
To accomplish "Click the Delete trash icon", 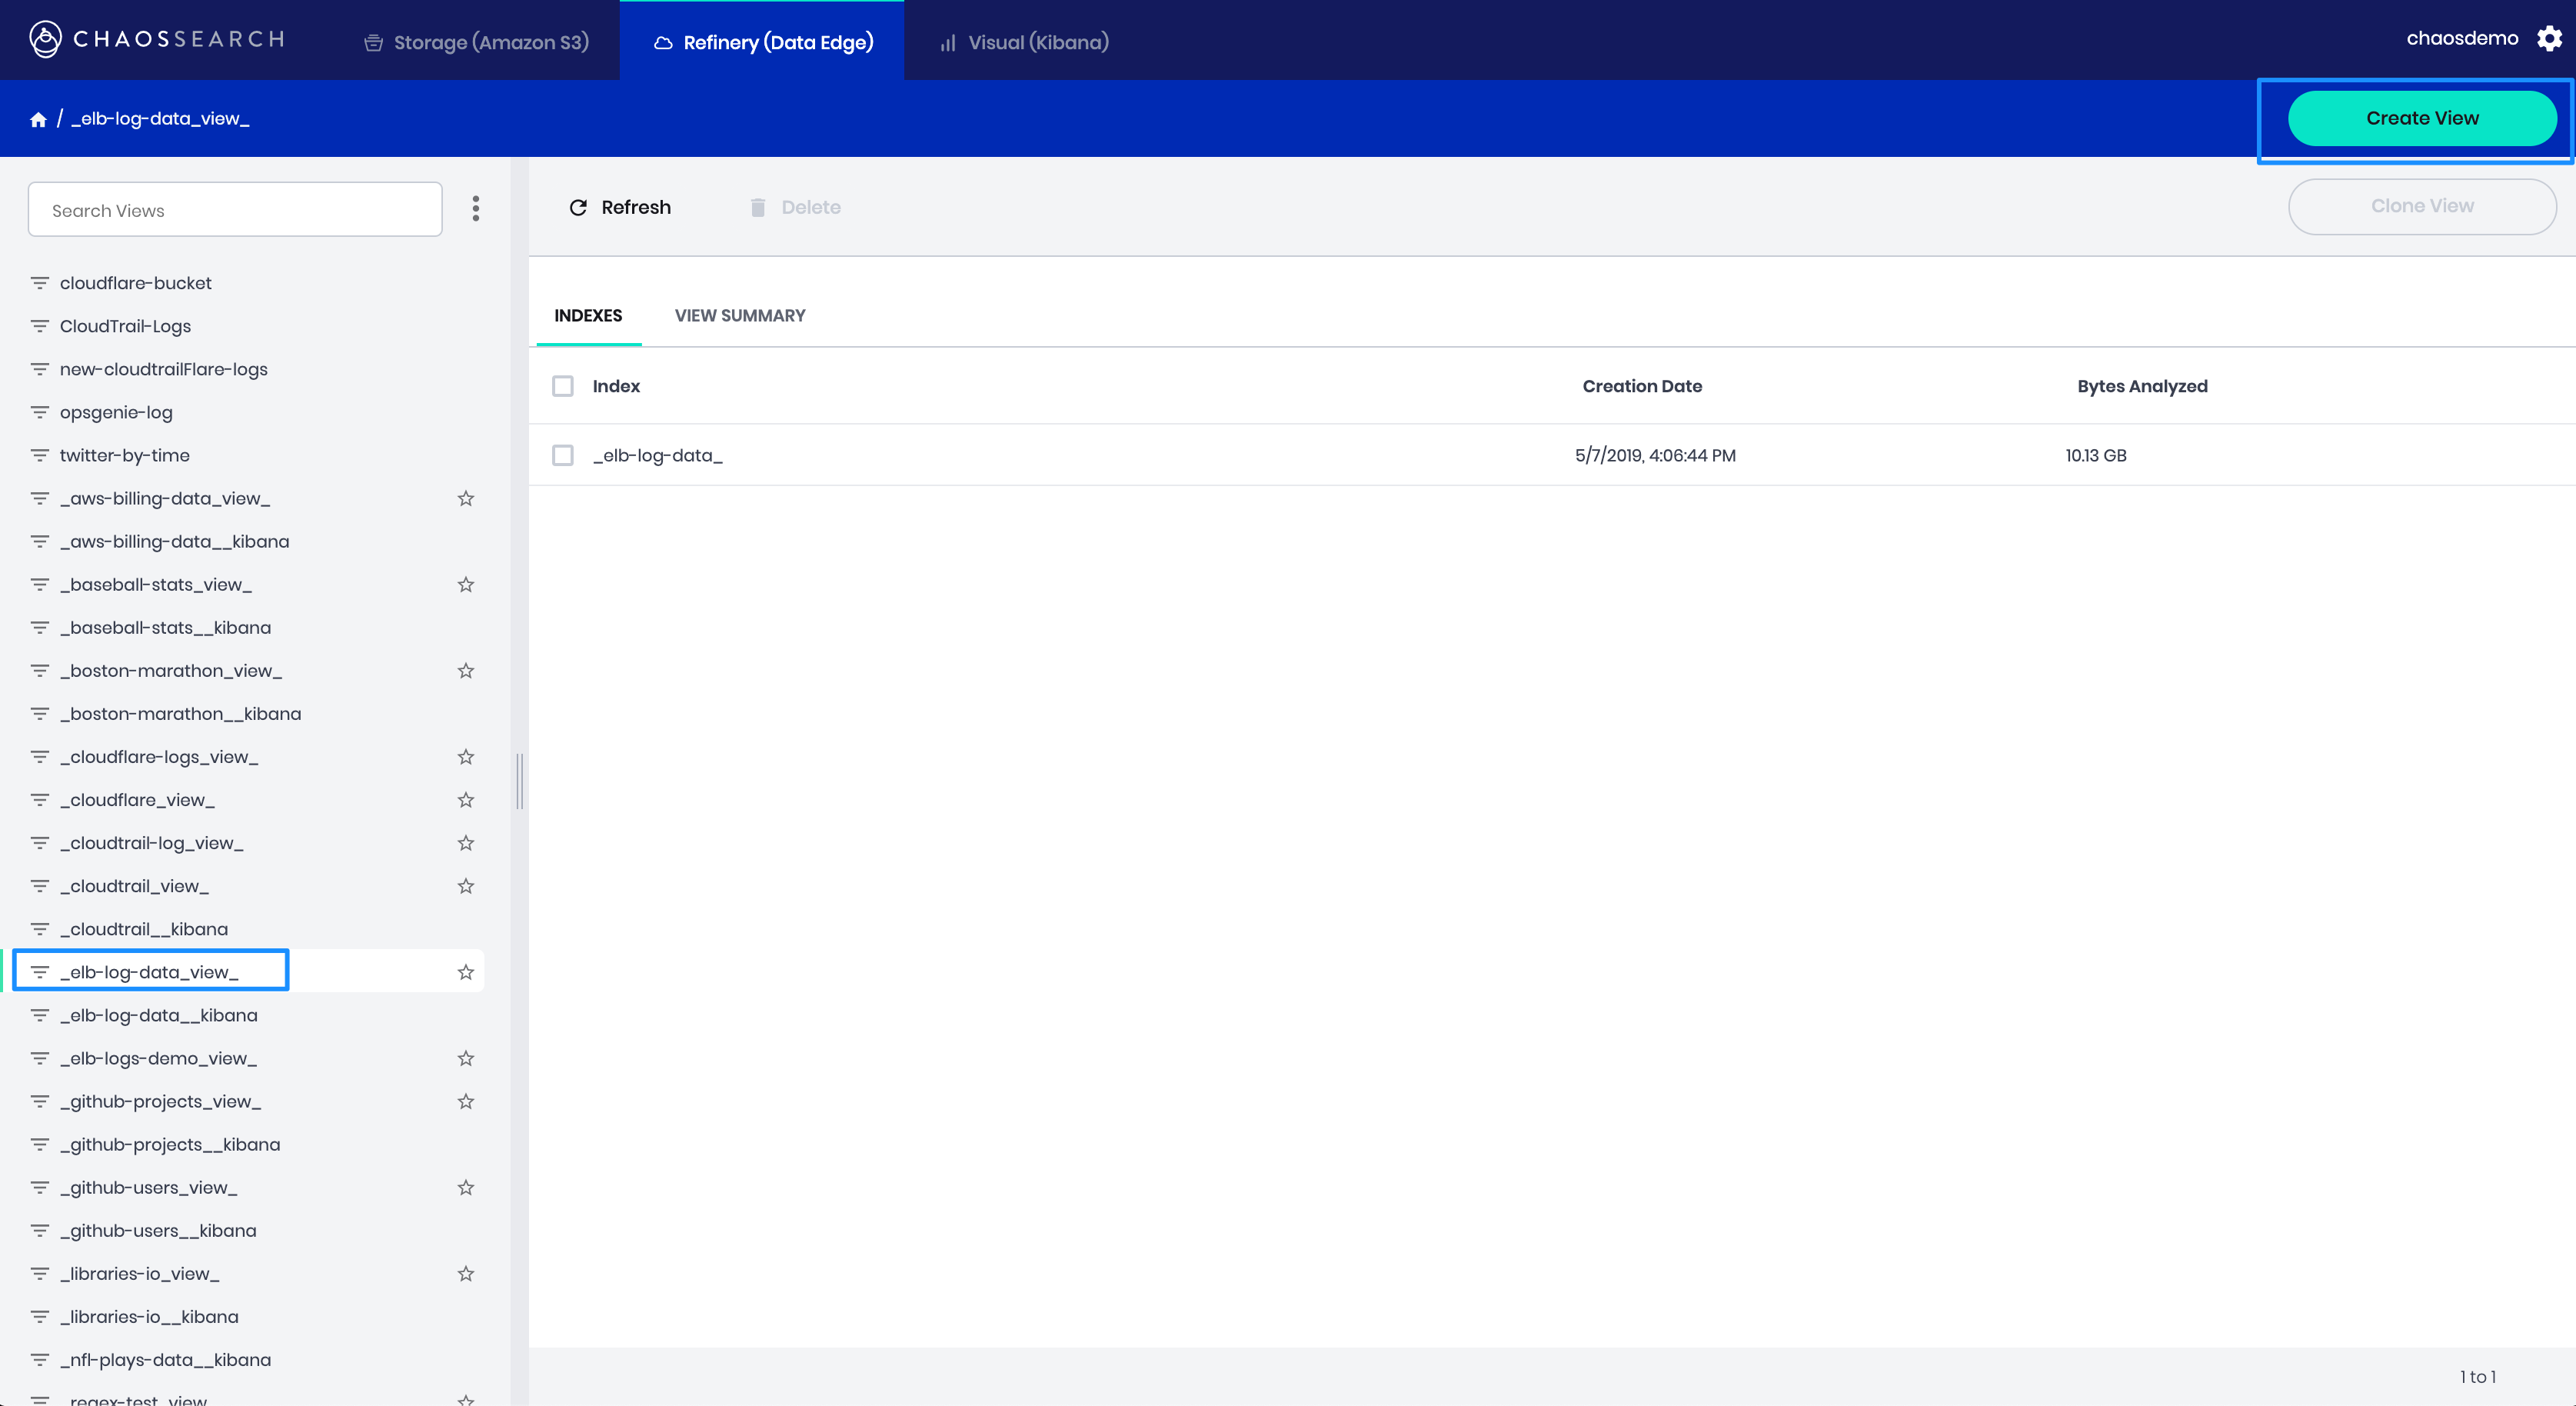I will (x=758, y=207).
